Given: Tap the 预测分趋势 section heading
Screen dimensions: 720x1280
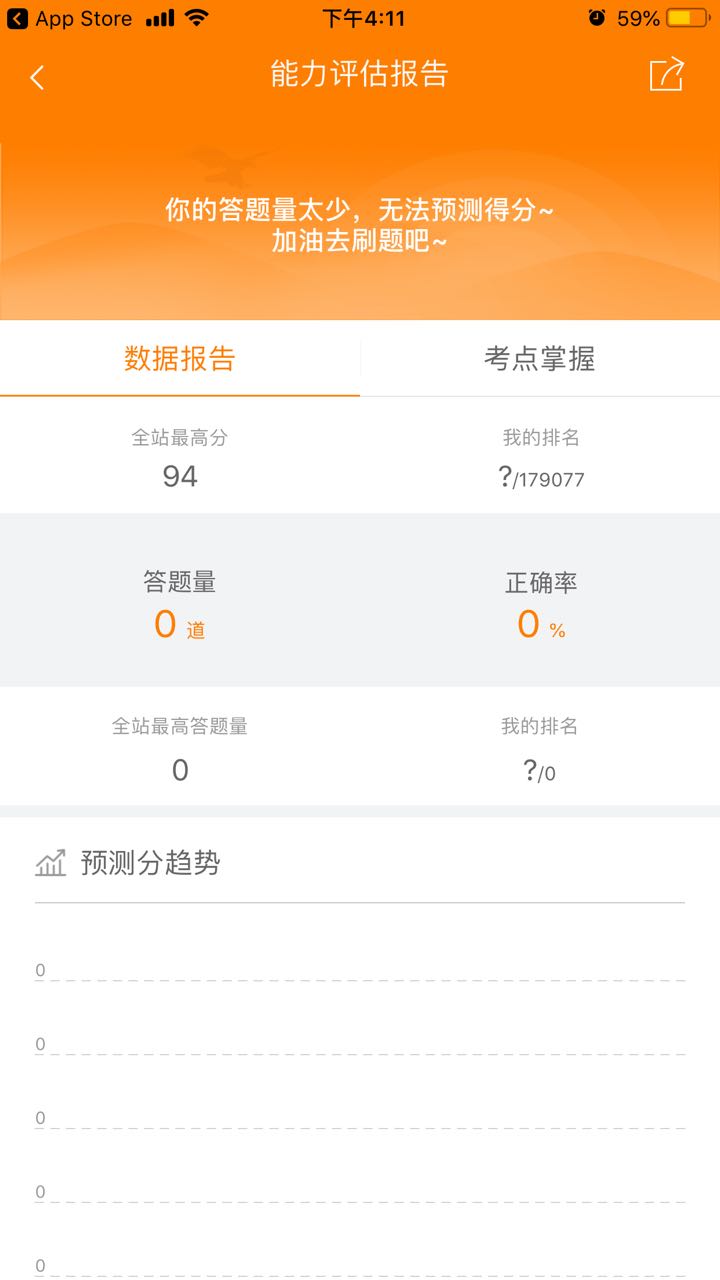Looking at the screenshot, I should 150,863.
